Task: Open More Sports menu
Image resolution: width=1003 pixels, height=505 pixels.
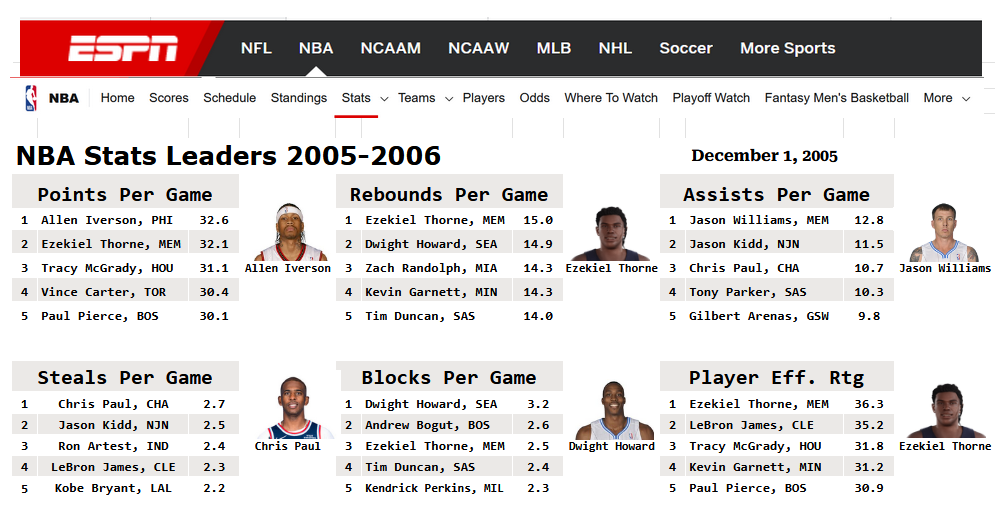Action: pyautogui.click(x=787, y=48)
